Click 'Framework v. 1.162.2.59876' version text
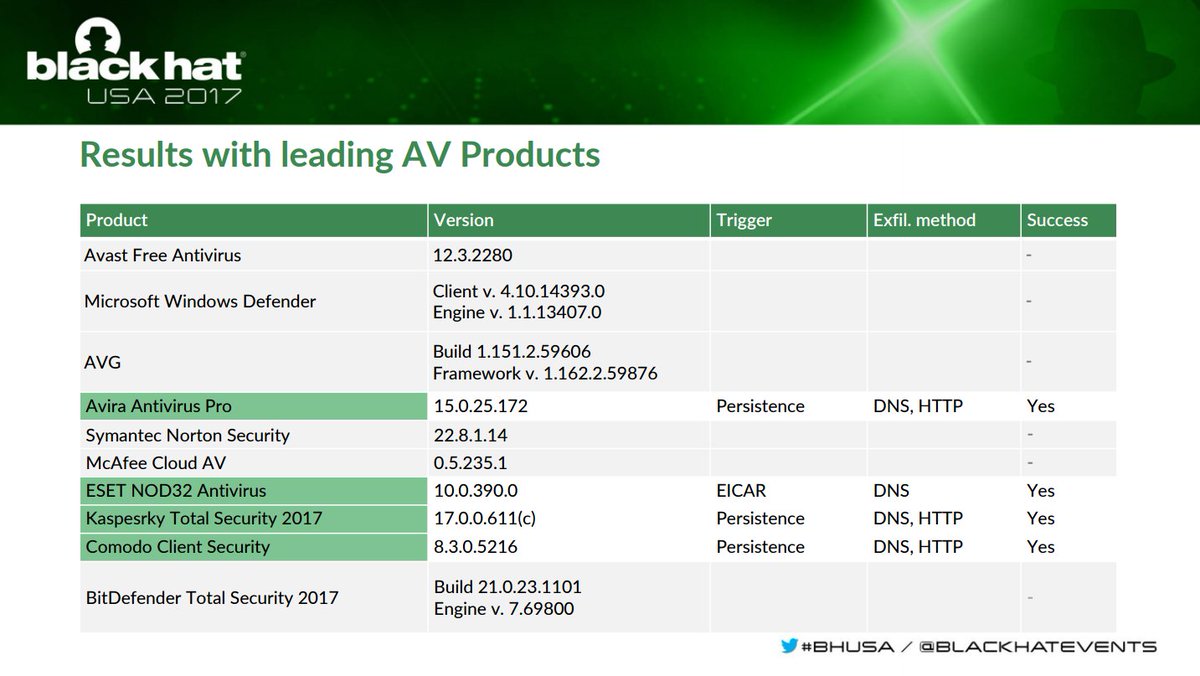 545,373
